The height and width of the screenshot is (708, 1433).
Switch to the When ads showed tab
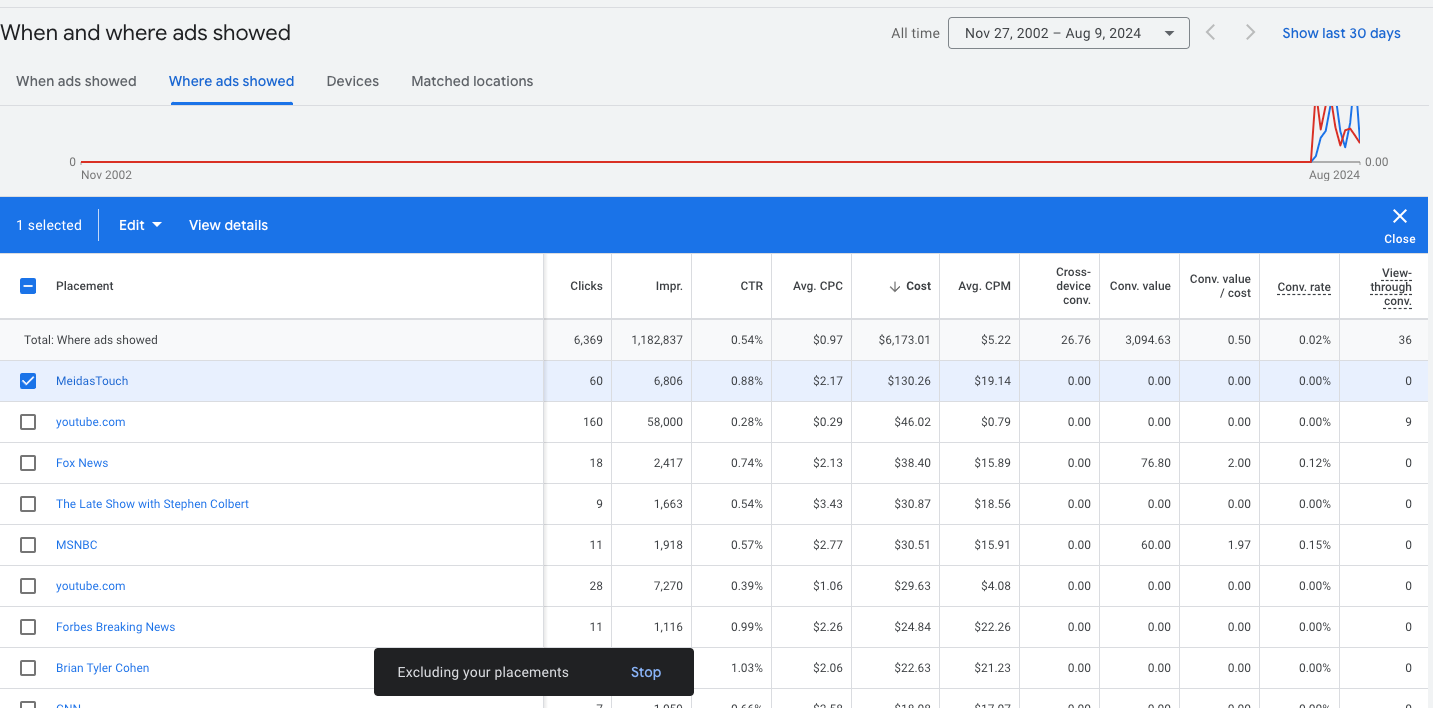pos(76,81)
